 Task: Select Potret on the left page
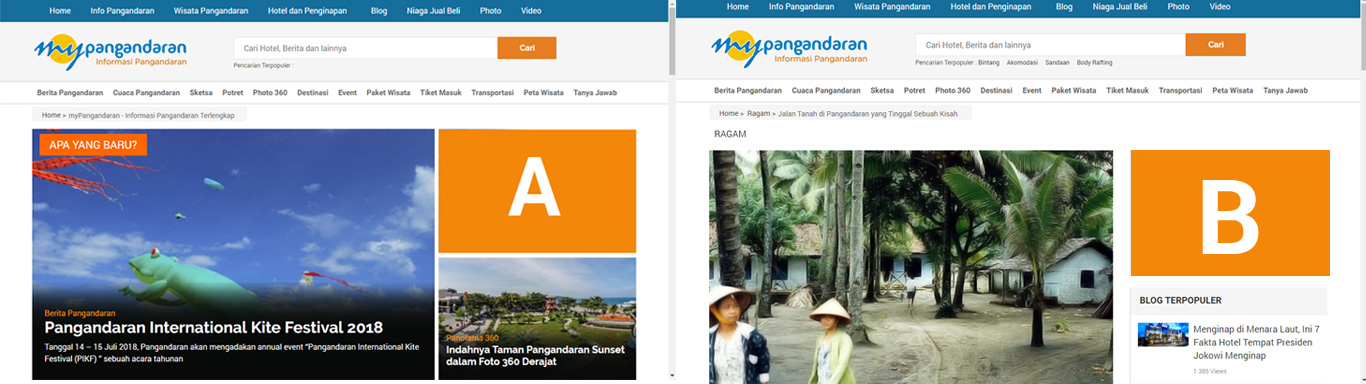233,92
